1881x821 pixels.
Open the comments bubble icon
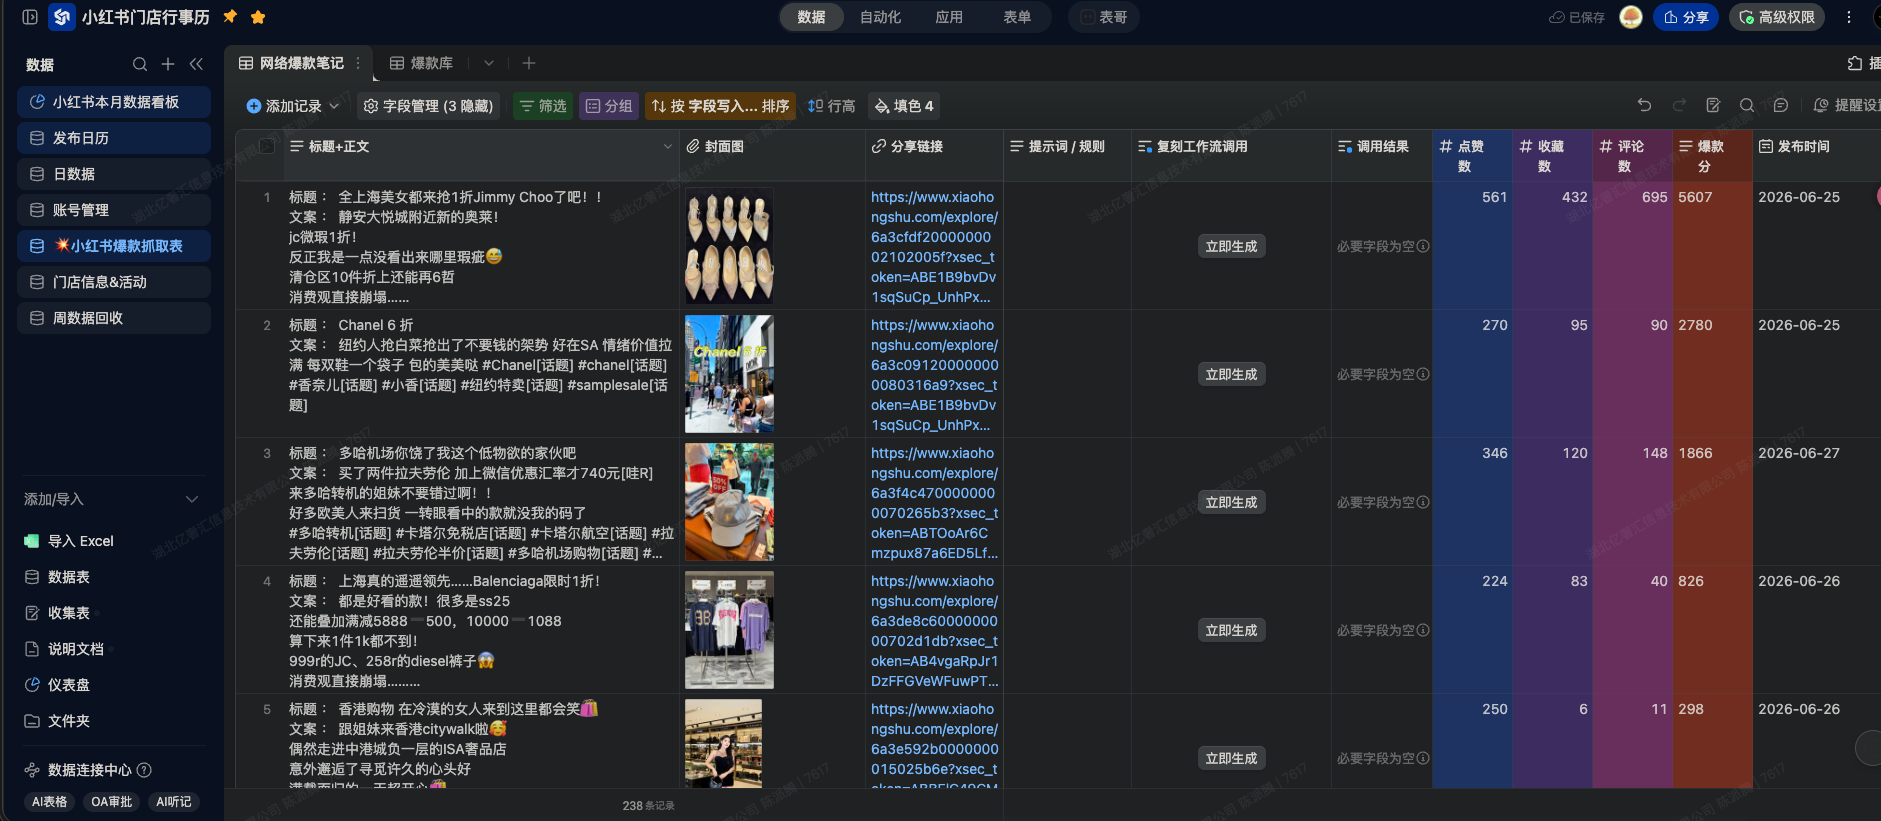1781,105
